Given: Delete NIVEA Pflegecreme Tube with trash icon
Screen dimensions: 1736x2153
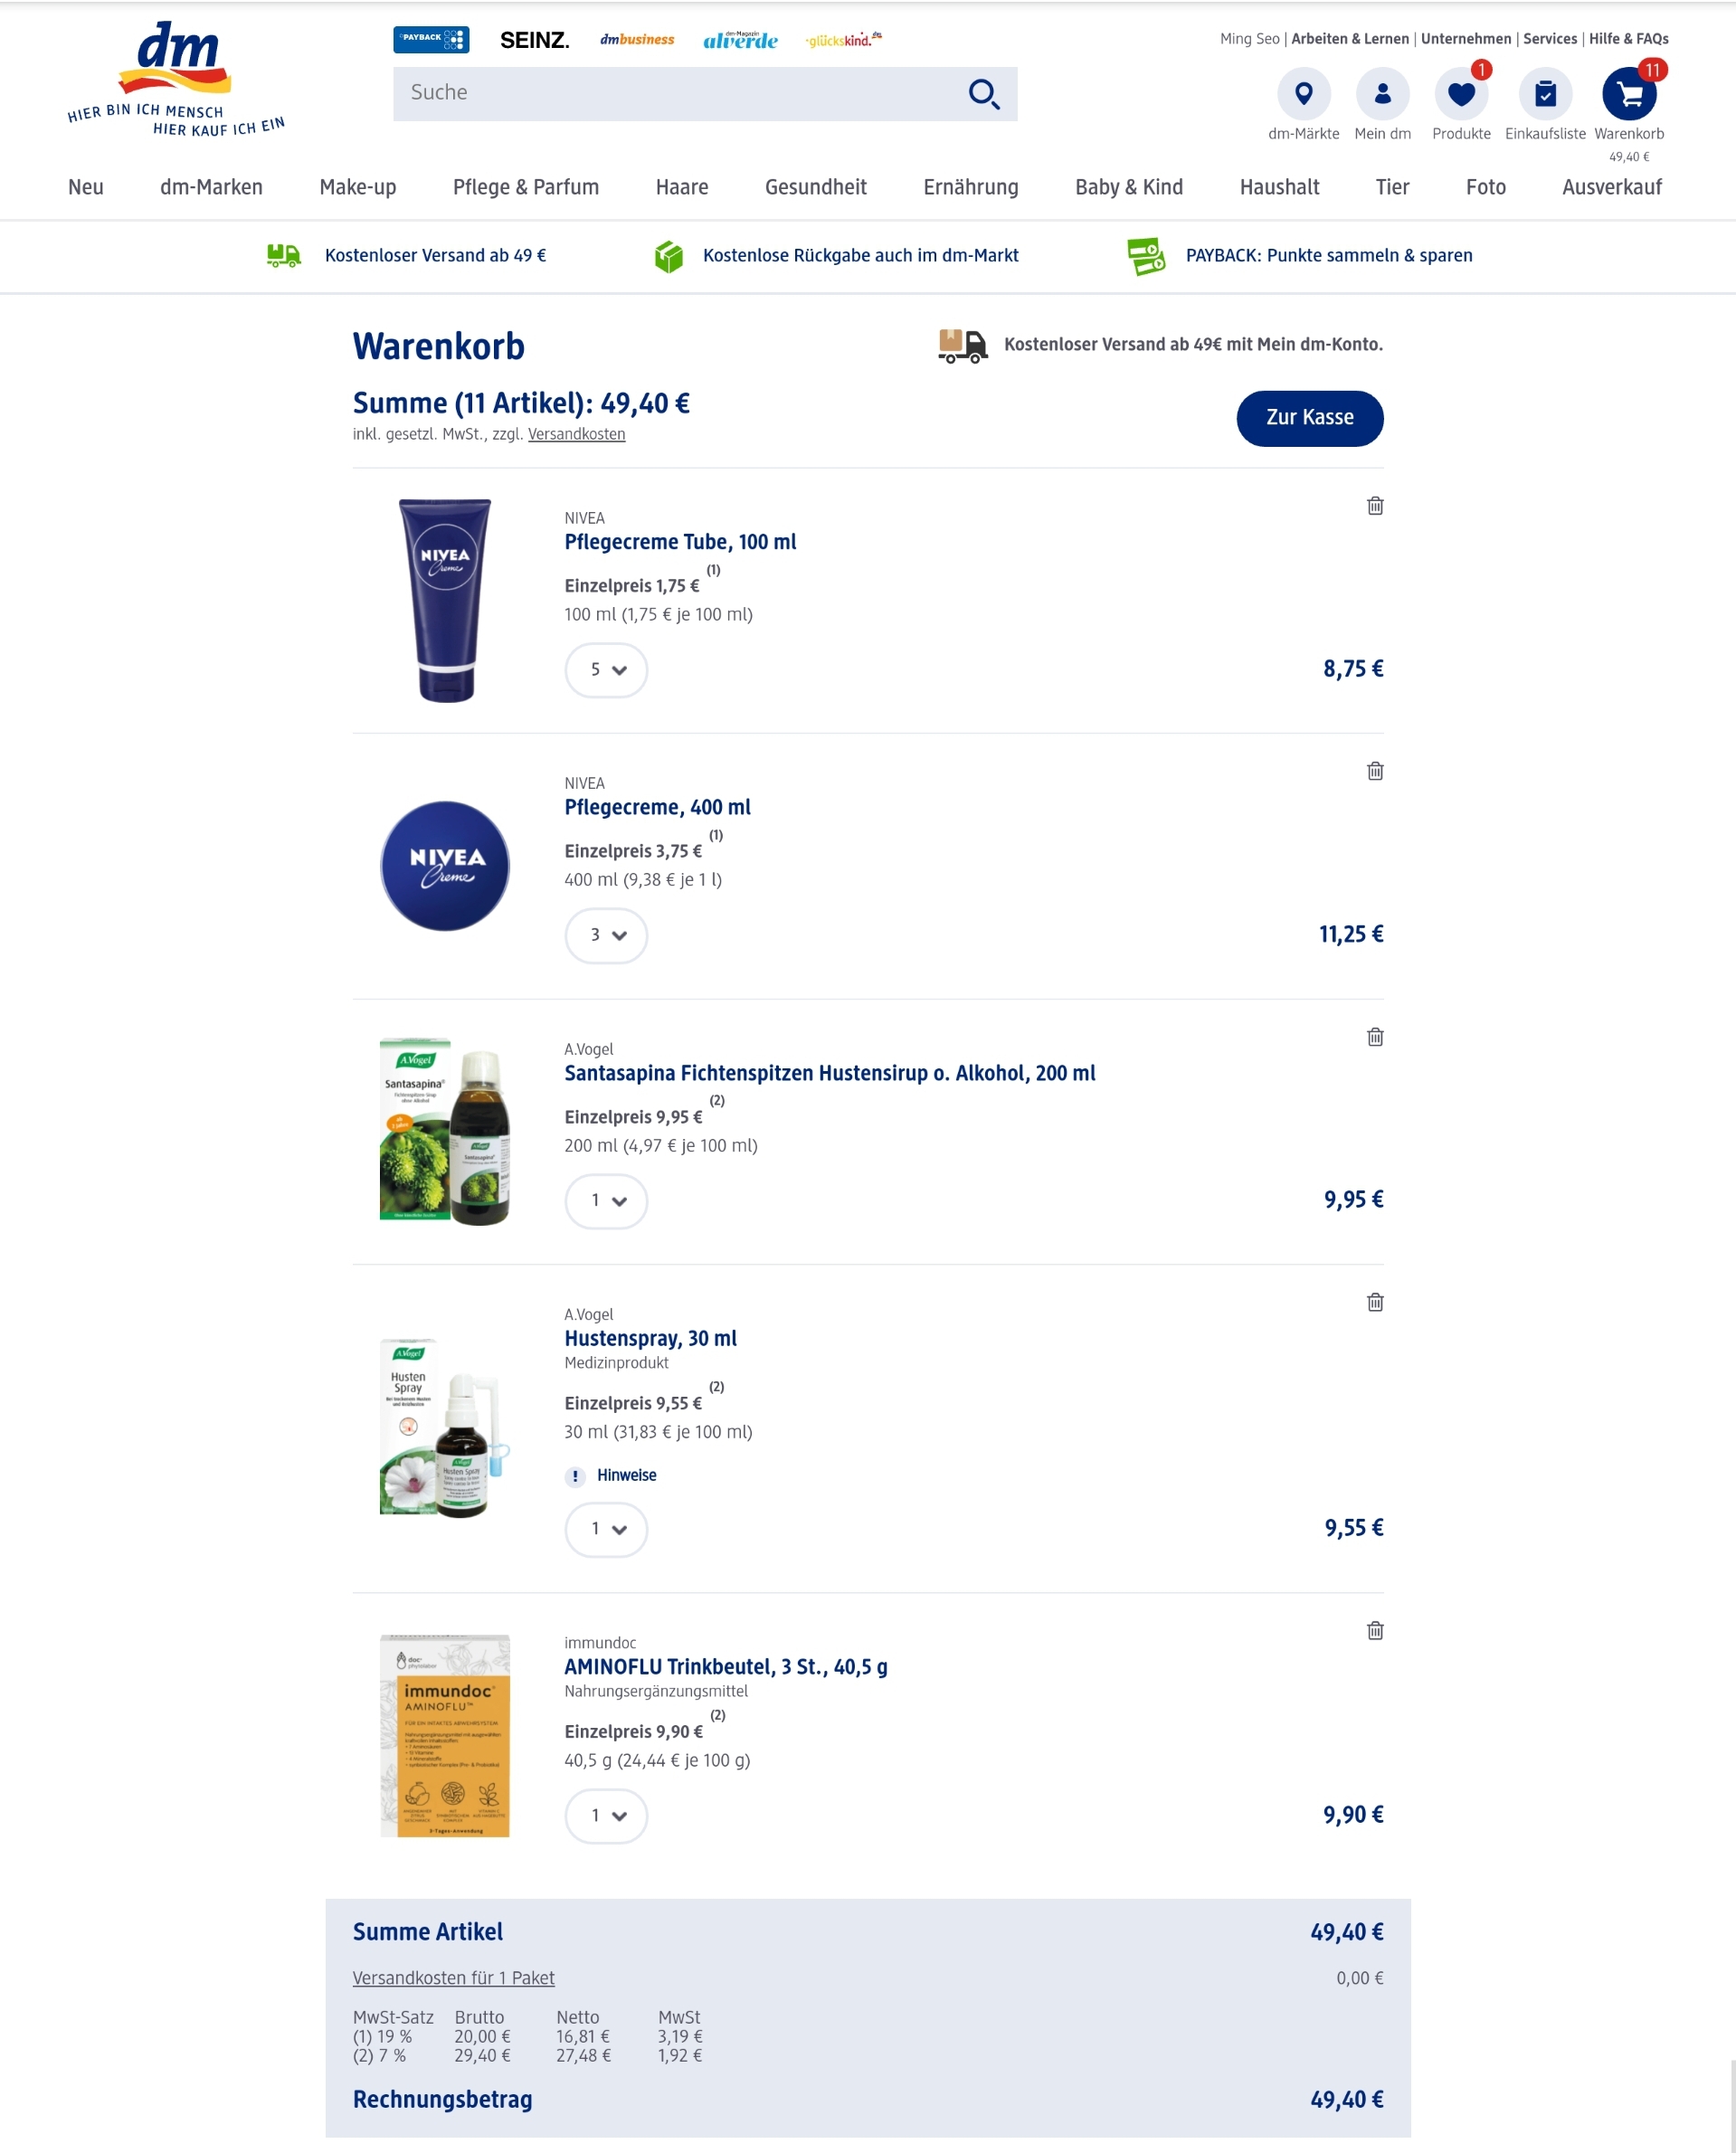Looking at the screenshot, I should click(1375, 506).
